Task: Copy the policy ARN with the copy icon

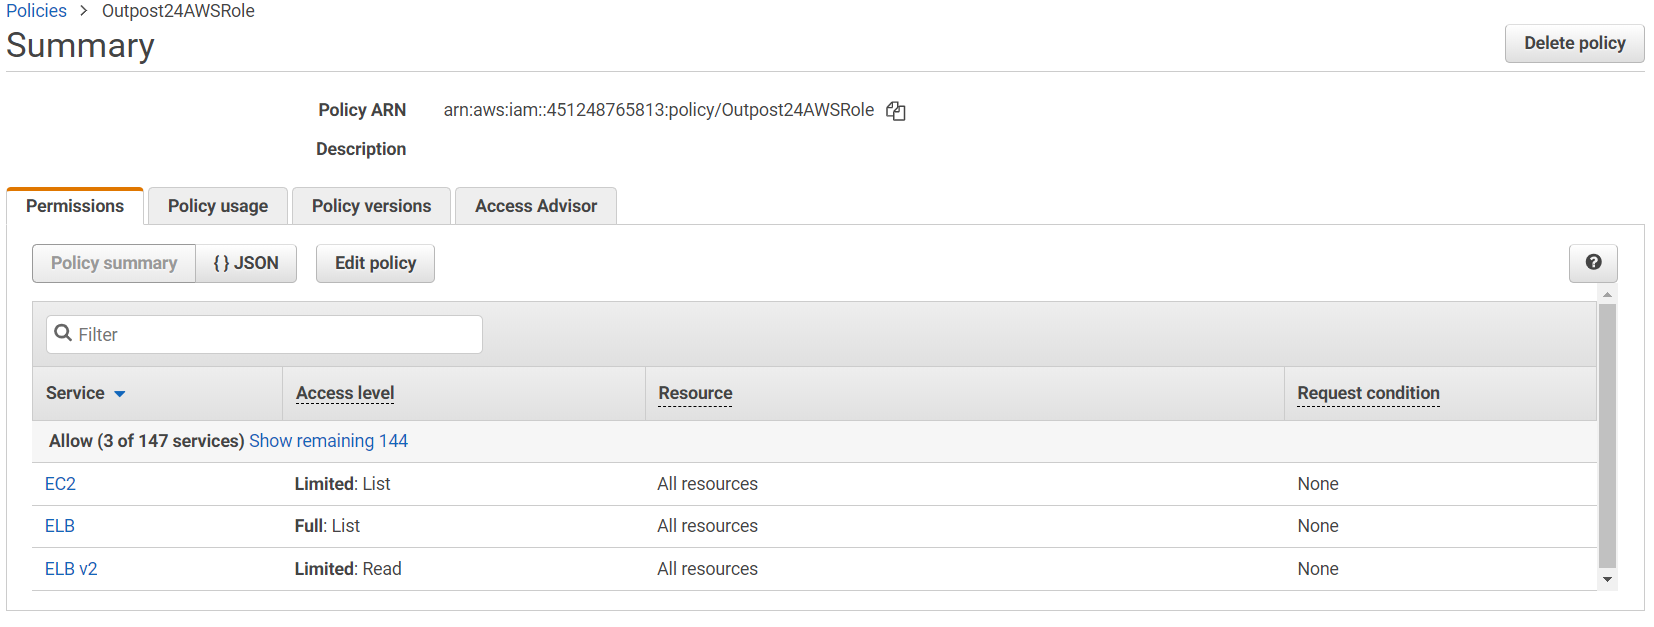Action: tap(896, 111)
